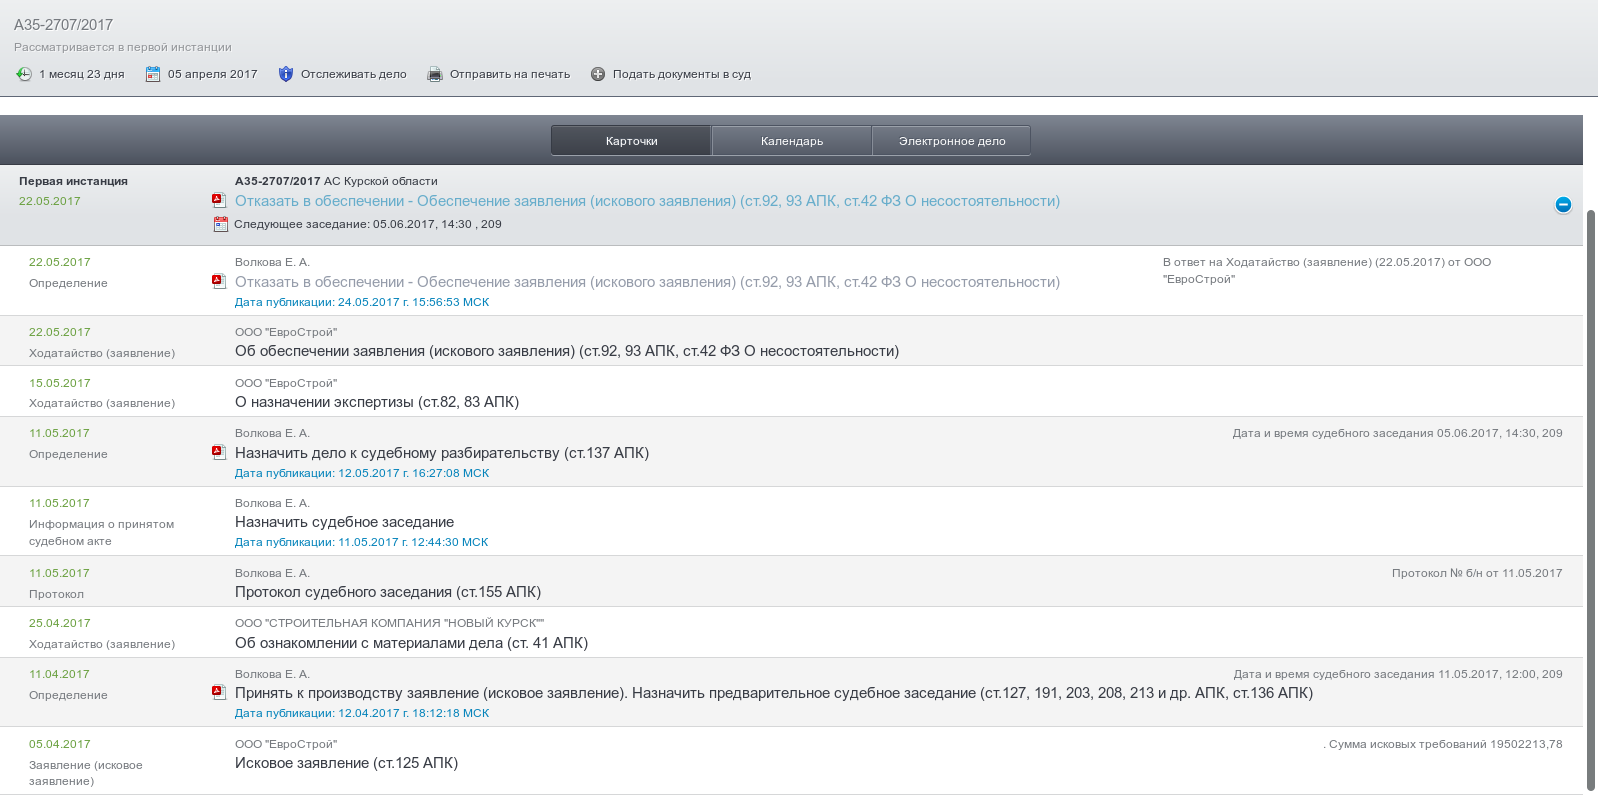This screenshot has height=795, width=1598.
Task: Click Дата публикации: 11.05.2017 г. 12:44:30 МСК
Action: click(x=362, y=542)
